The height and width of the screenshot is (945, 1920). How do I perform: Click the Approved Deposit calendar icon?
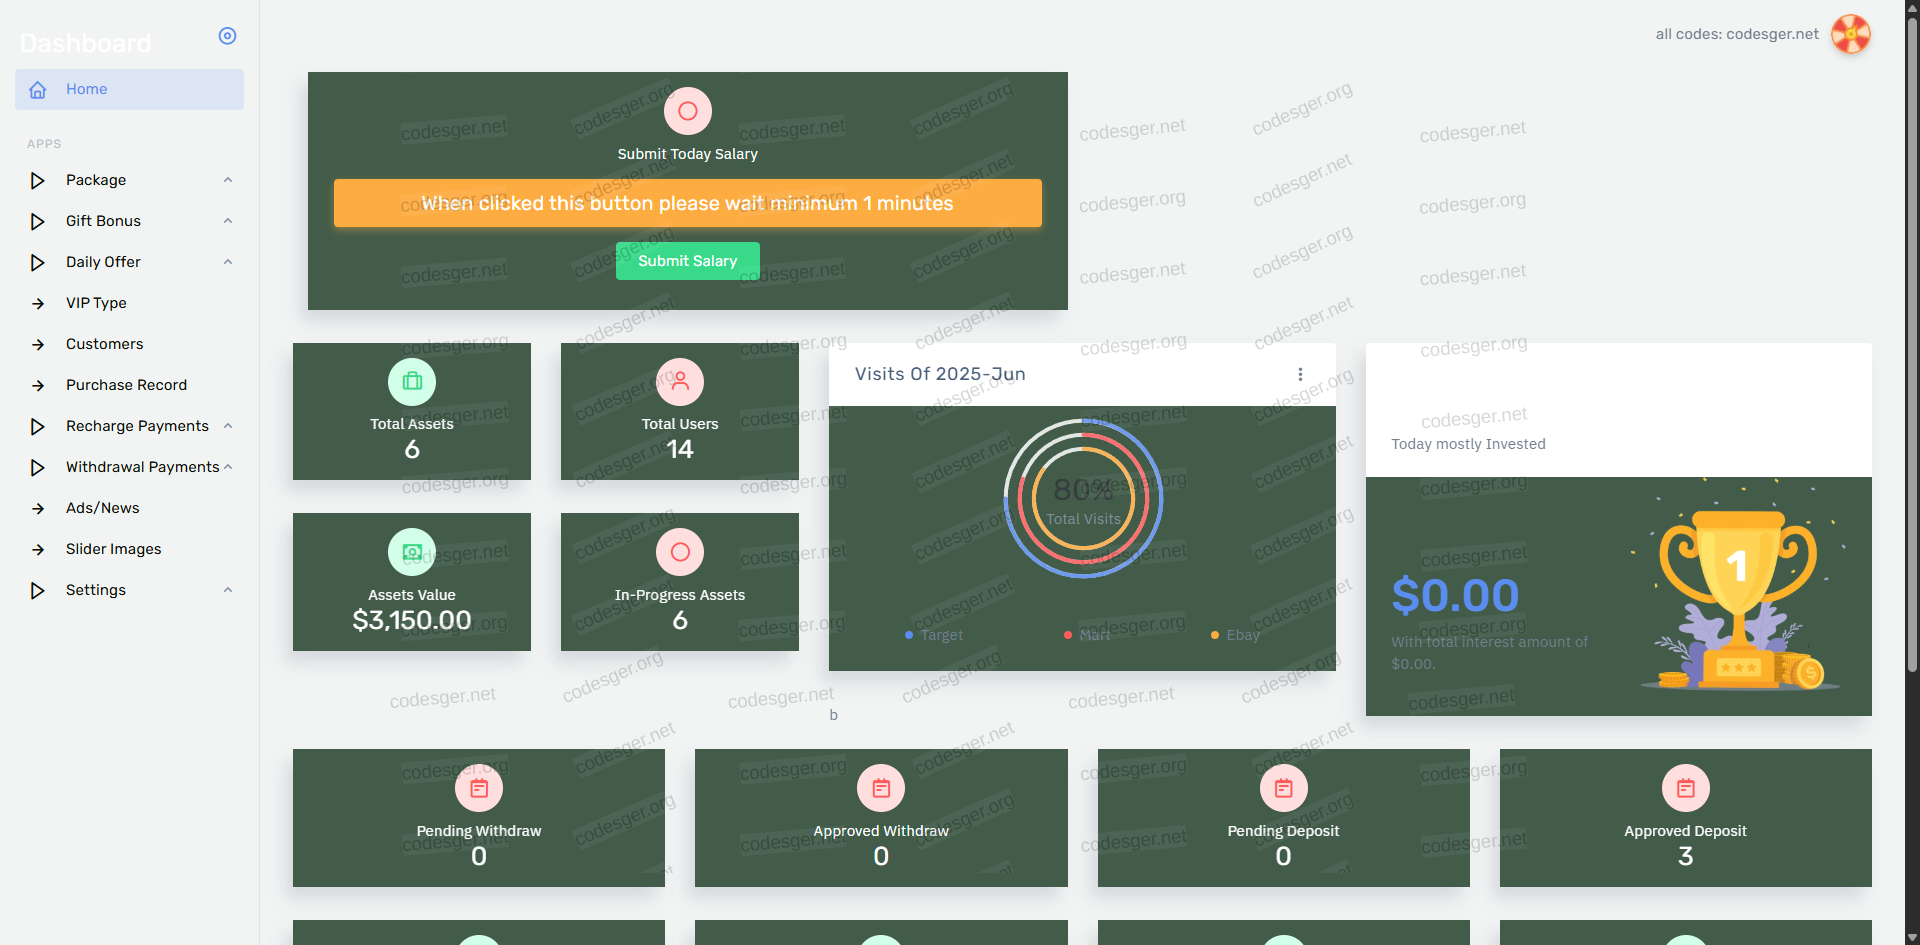pyautogui.click(x=1685, y=789)
